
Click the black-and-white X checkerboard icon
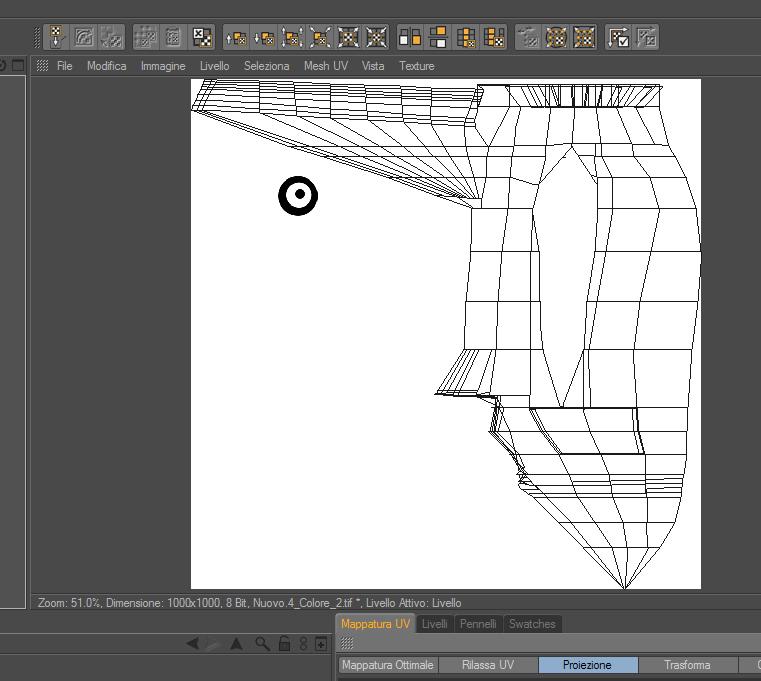click(202, 37)
